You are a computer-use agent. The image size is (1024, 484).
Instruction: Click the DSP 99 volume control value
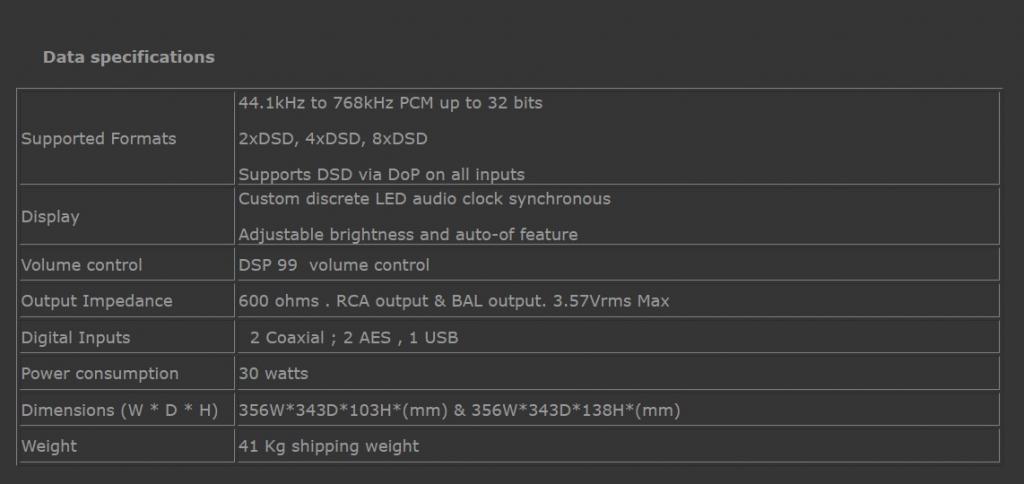click(334, 265)
